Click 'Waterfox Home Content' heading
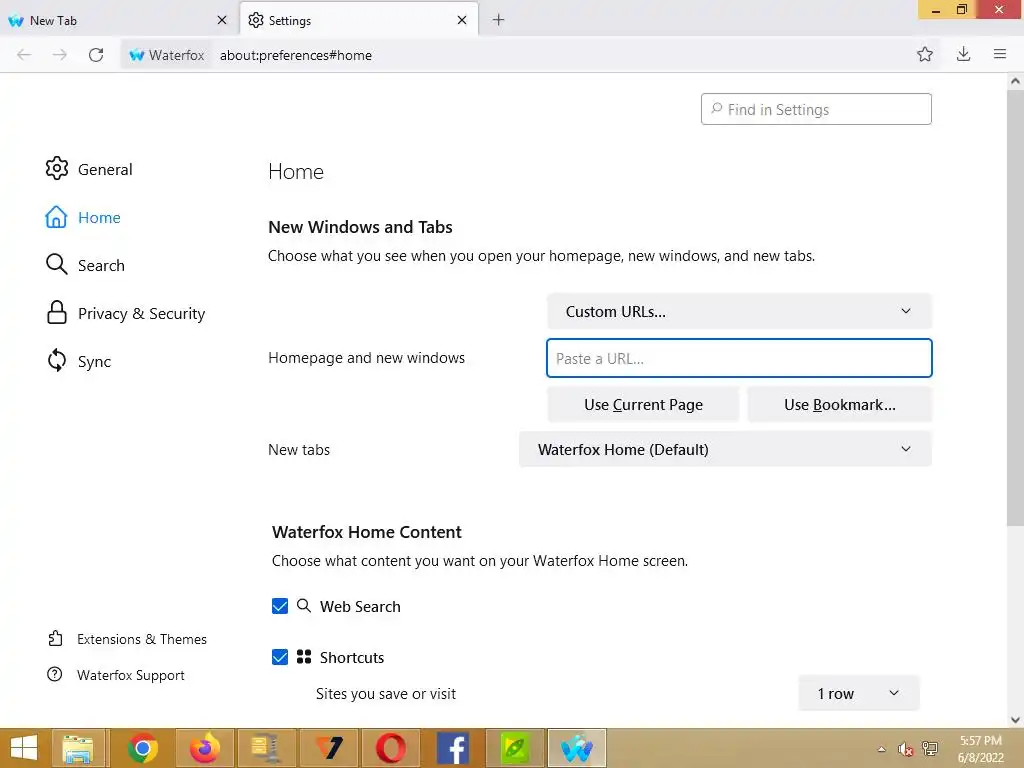This screenshot has height=768, width=1024. 366,532
